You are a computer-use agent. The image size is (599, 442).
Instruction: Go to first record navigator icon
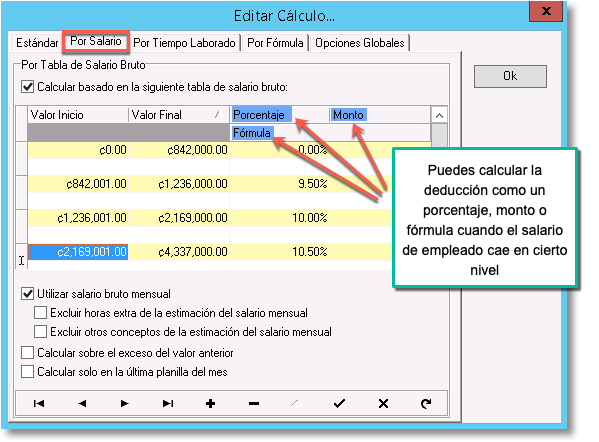(39, 403)
